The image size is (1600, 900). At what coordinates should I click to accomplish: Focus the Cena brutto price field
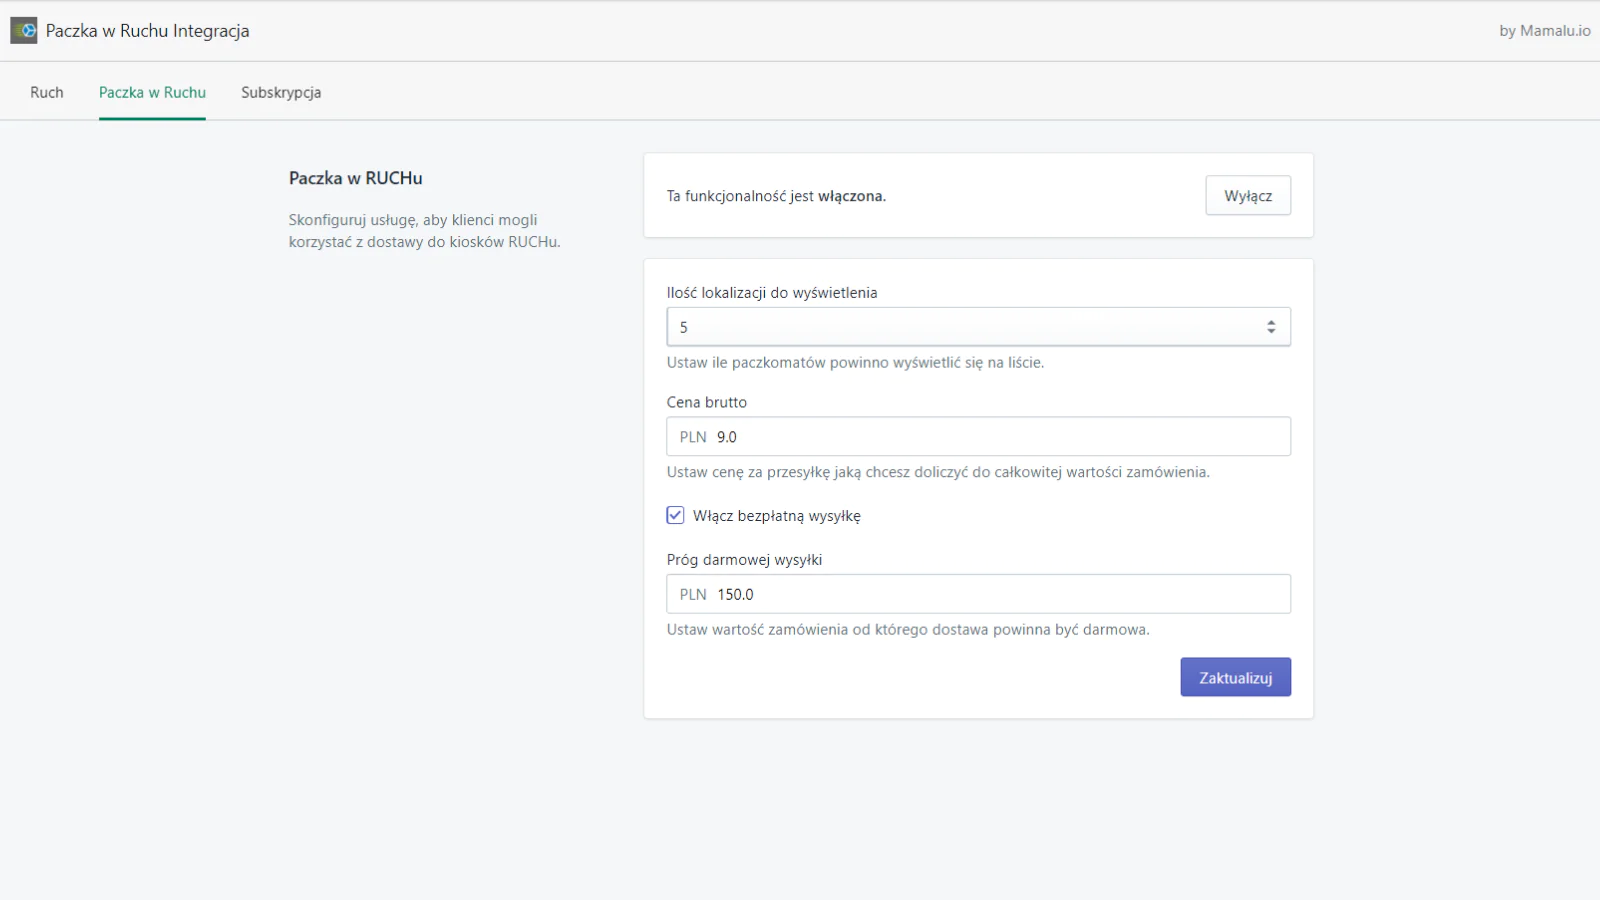(1000, 437)
